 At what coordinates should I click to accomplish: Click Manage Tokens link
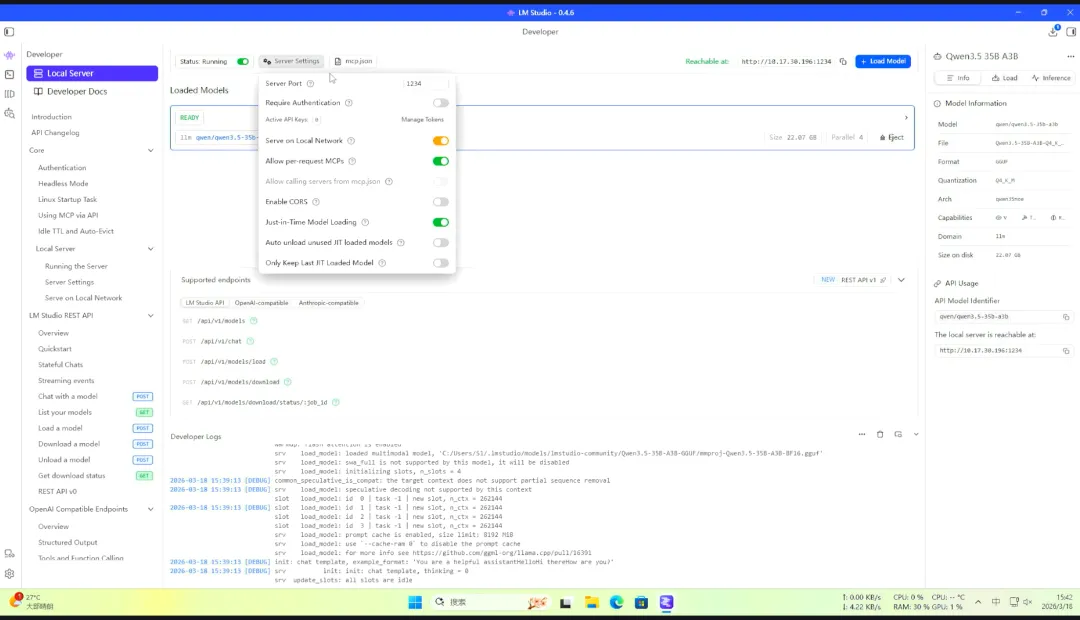pyautogui.click(x=422, y=120)
